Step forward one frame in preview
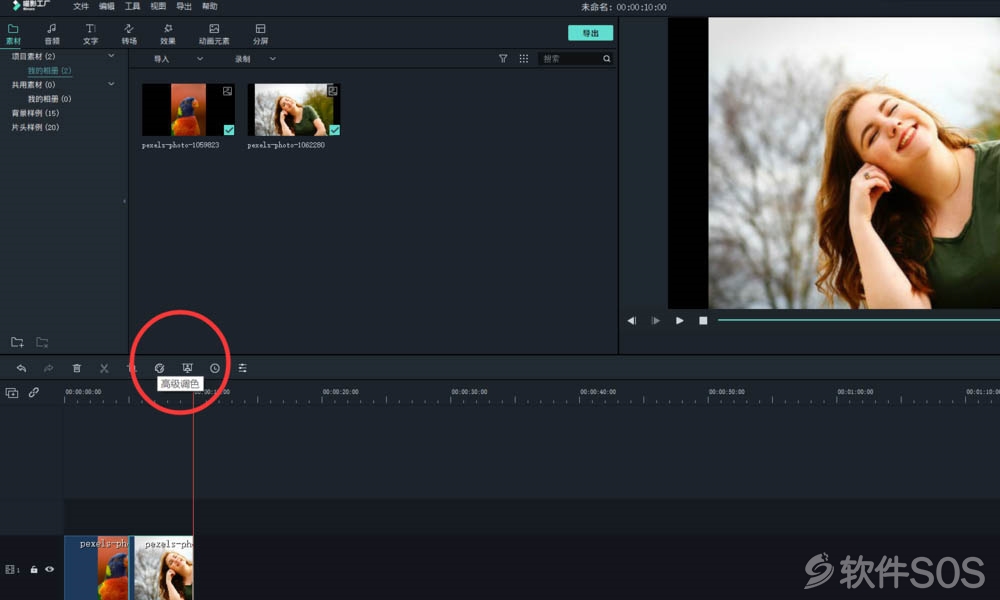 (x=656, y=321)
